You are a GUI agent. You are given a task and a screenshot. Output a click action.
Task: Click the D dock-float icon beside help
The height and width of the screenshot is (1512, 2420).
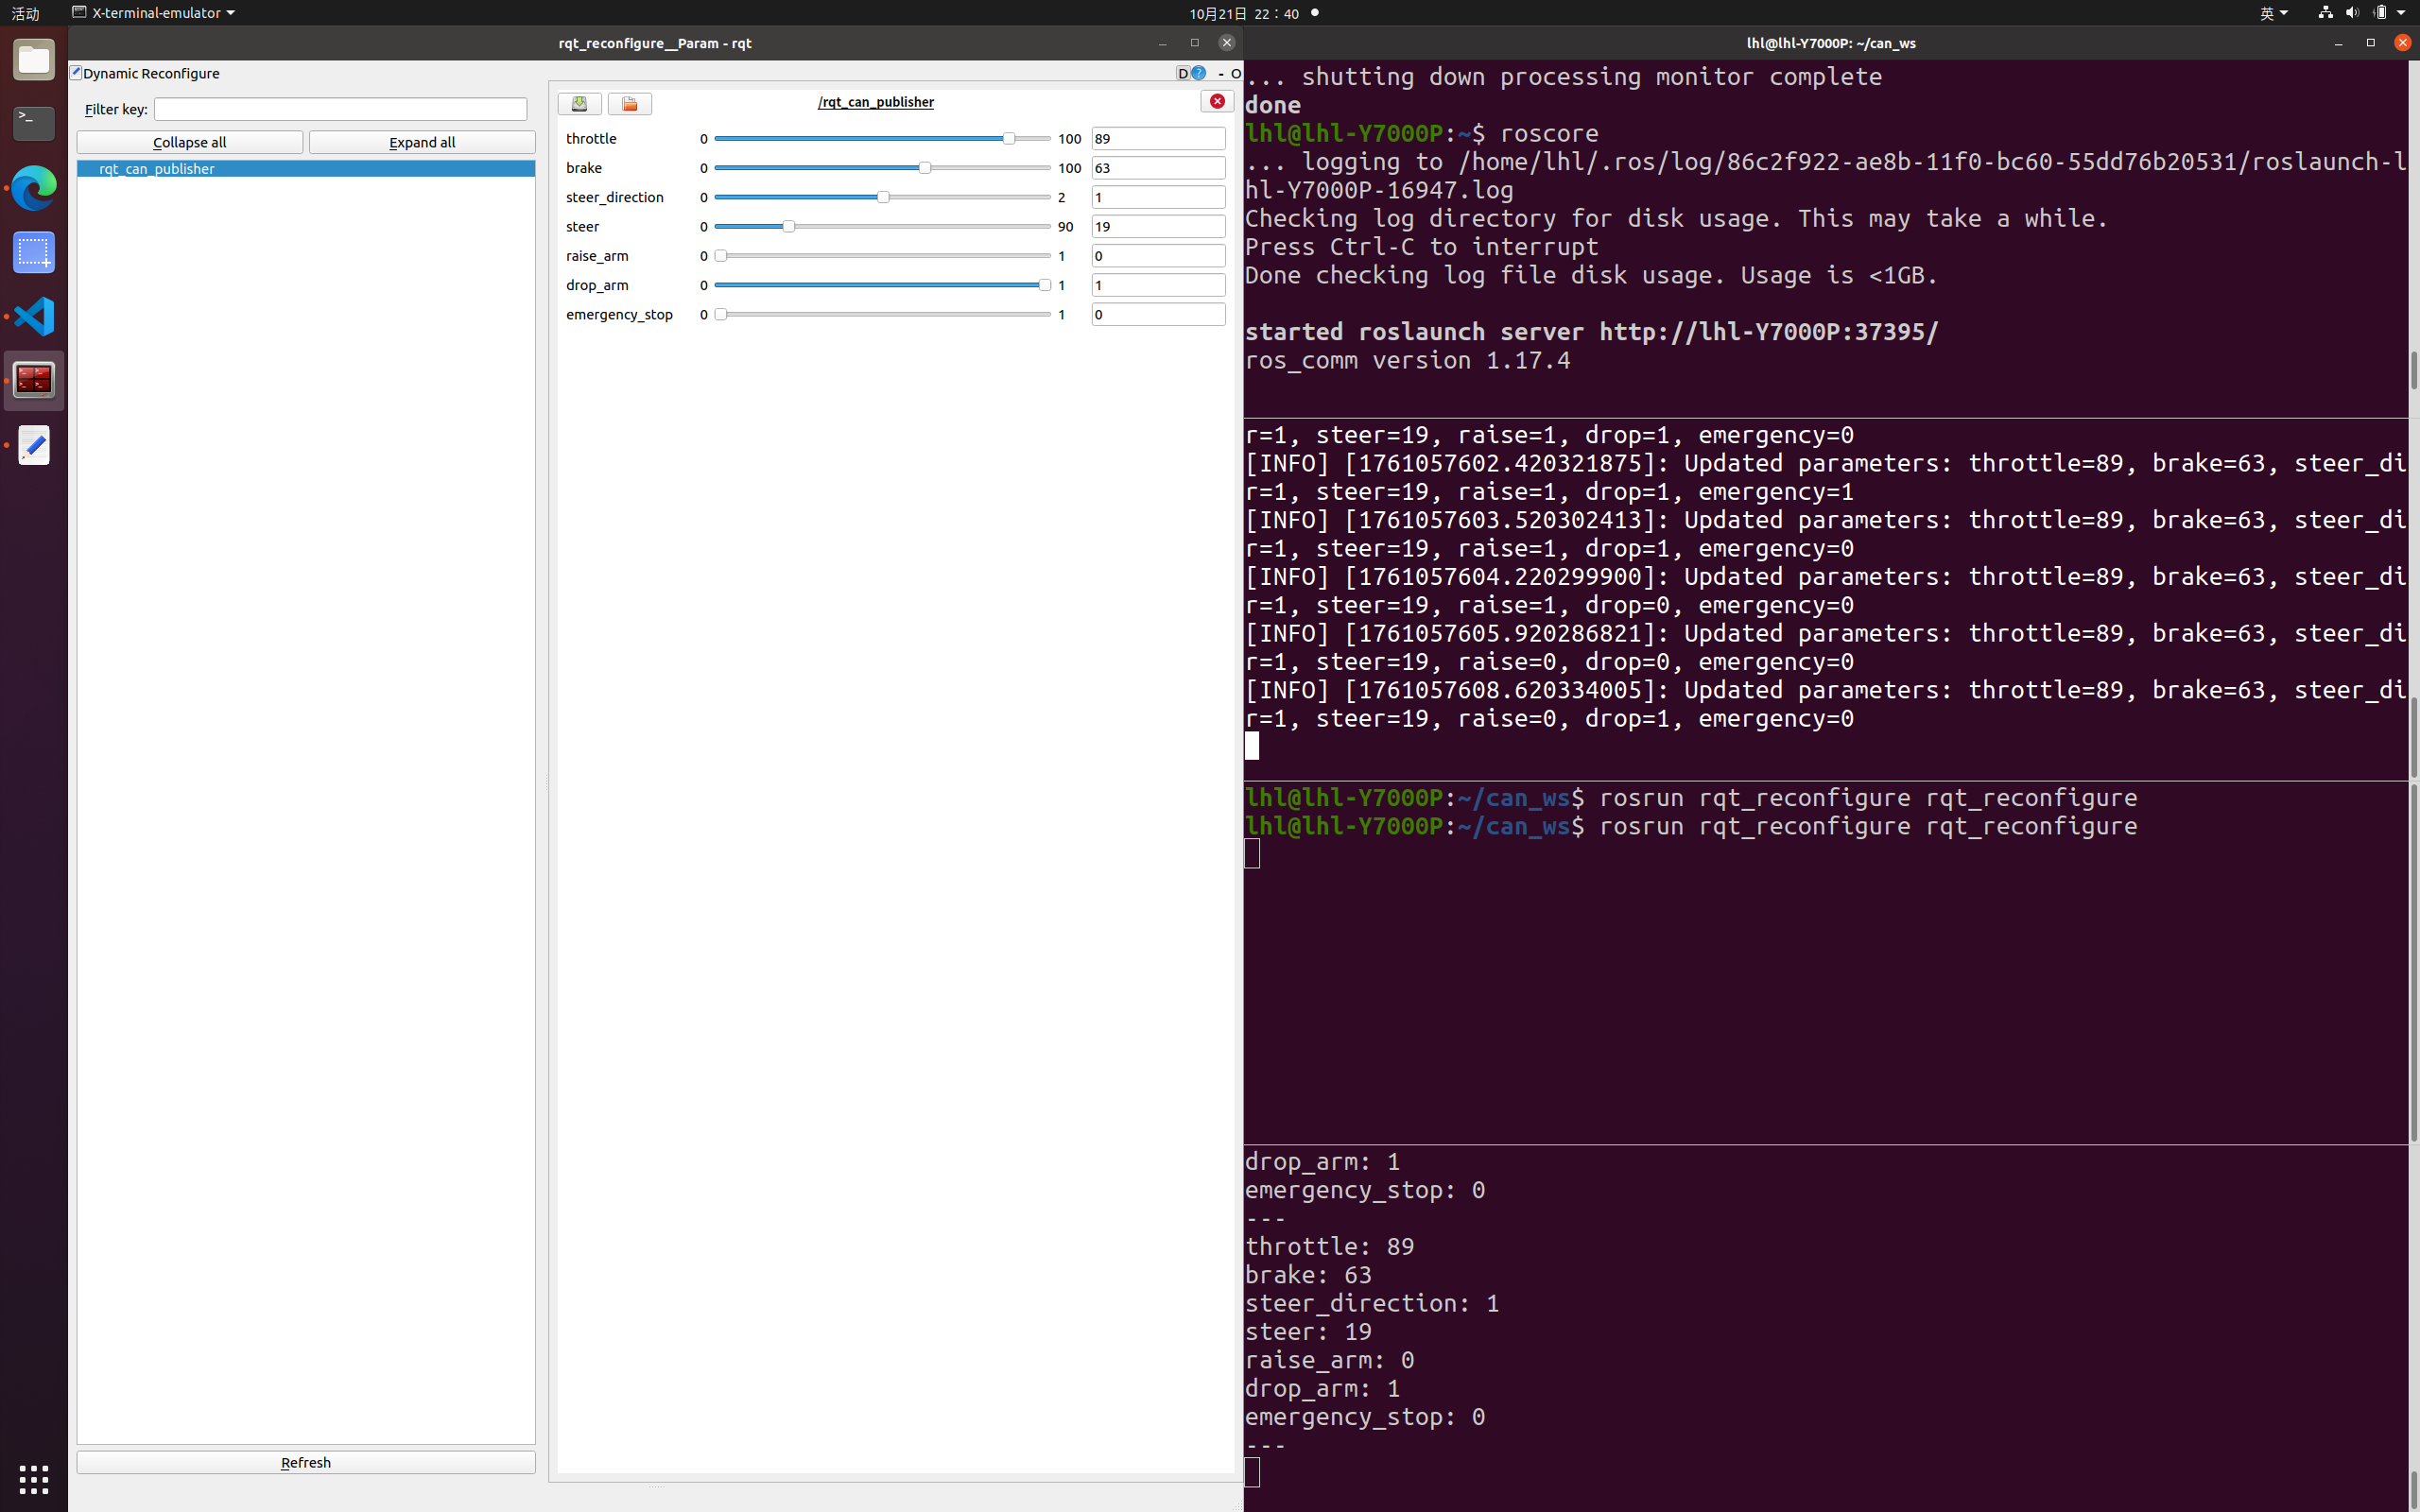point(1182,73)
